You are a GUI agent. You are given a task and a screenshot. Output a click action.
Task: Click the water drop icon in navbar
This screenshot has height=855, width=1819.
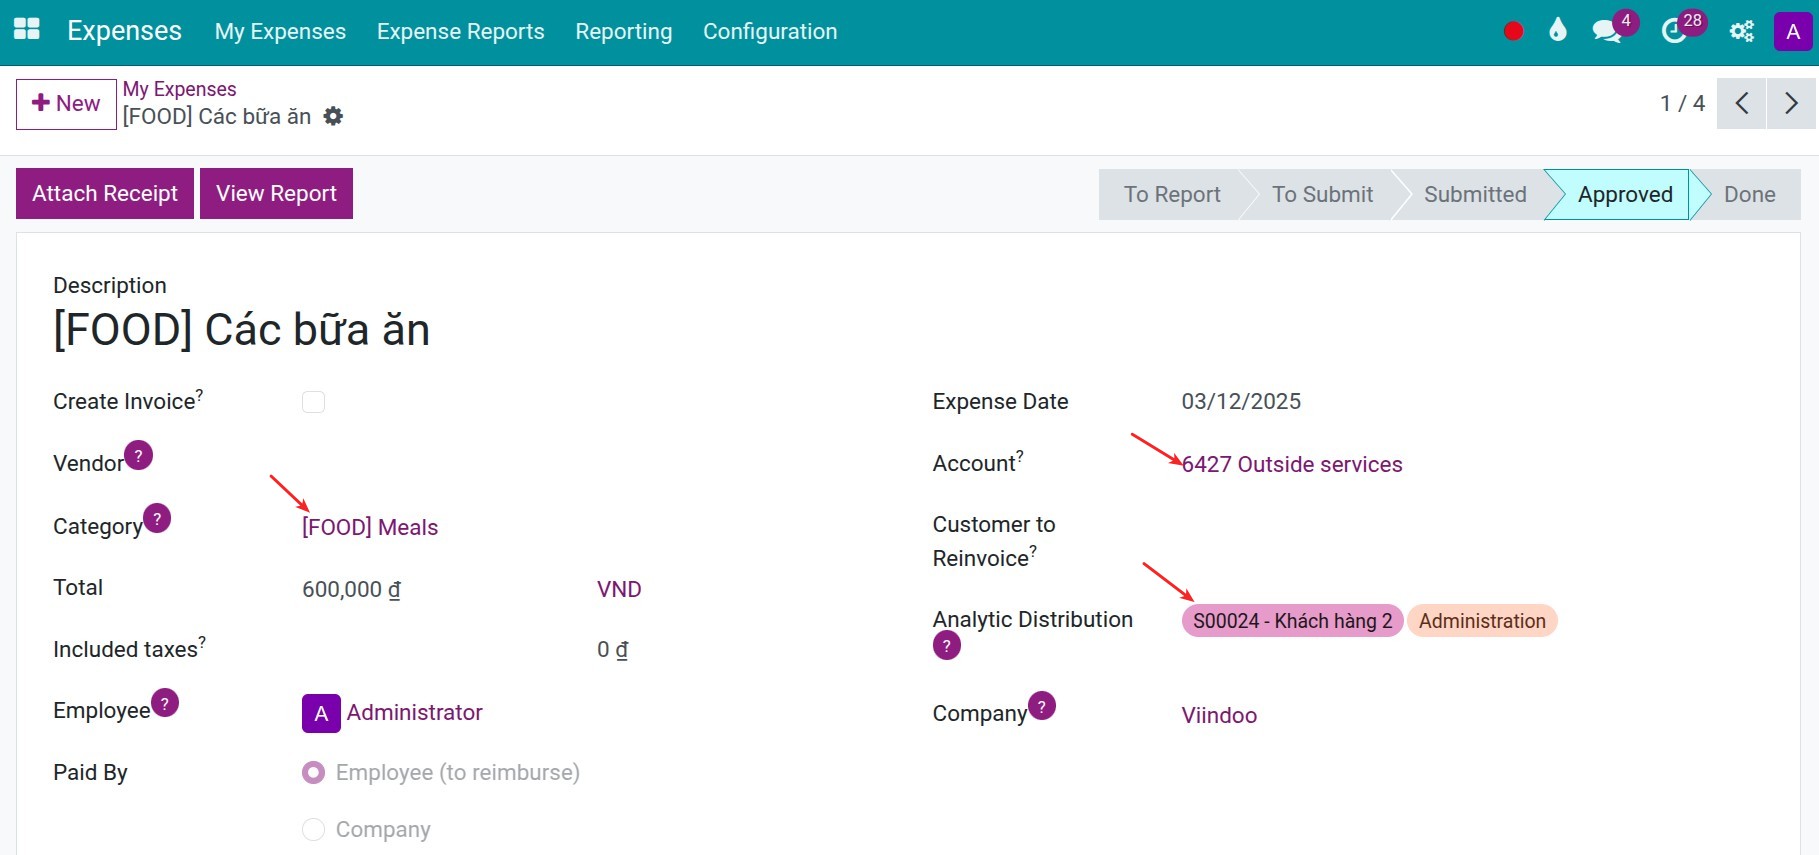[x=1558, y=31]
